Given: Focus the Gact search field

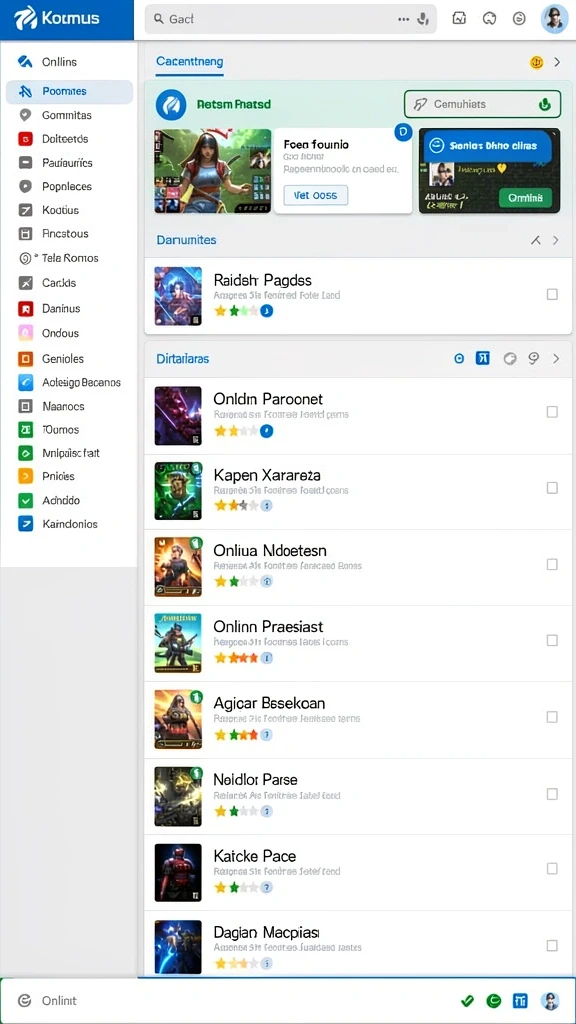Looking at the screenshot, I should (290, 19).
